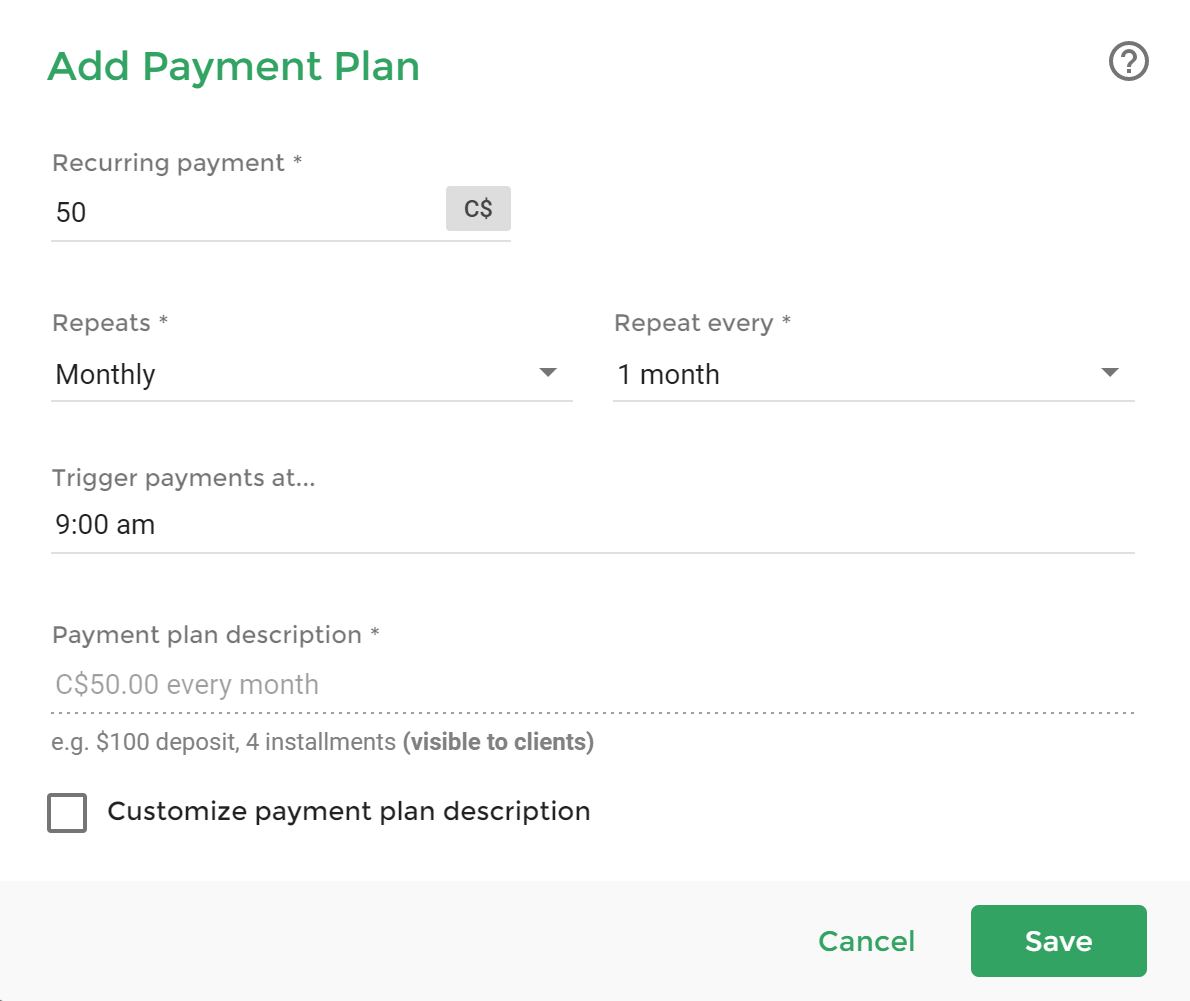Image resolution: width=1190 pixels, height=1001 pixels.
Task: Click the Add Payment Plan heading
Action: 233,67
